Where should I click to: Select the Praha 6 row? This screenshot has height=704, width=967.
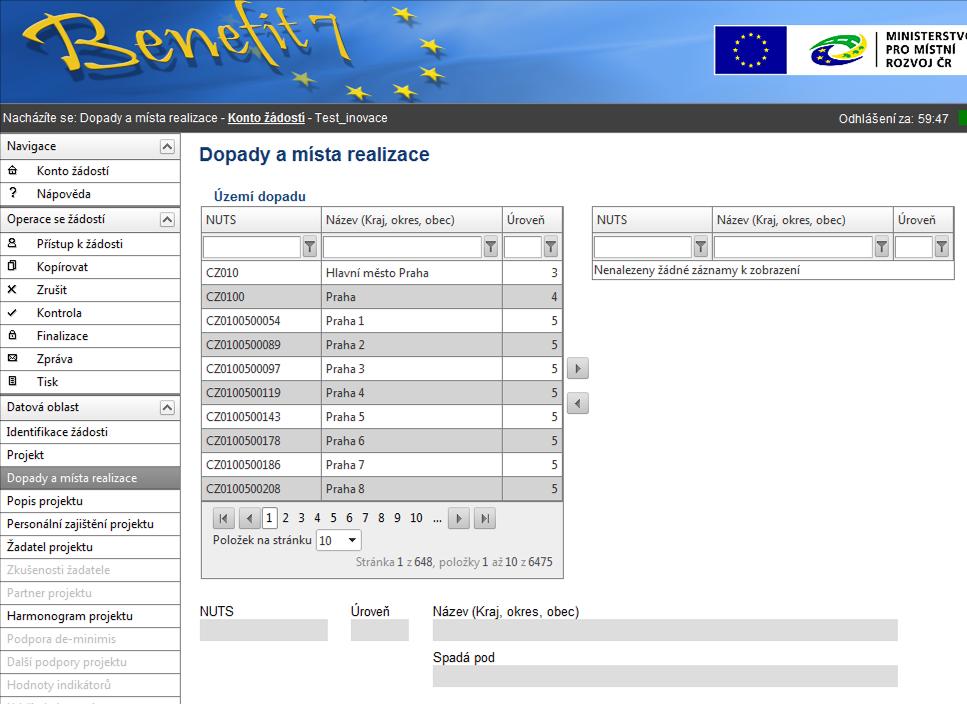pos(382,441)
